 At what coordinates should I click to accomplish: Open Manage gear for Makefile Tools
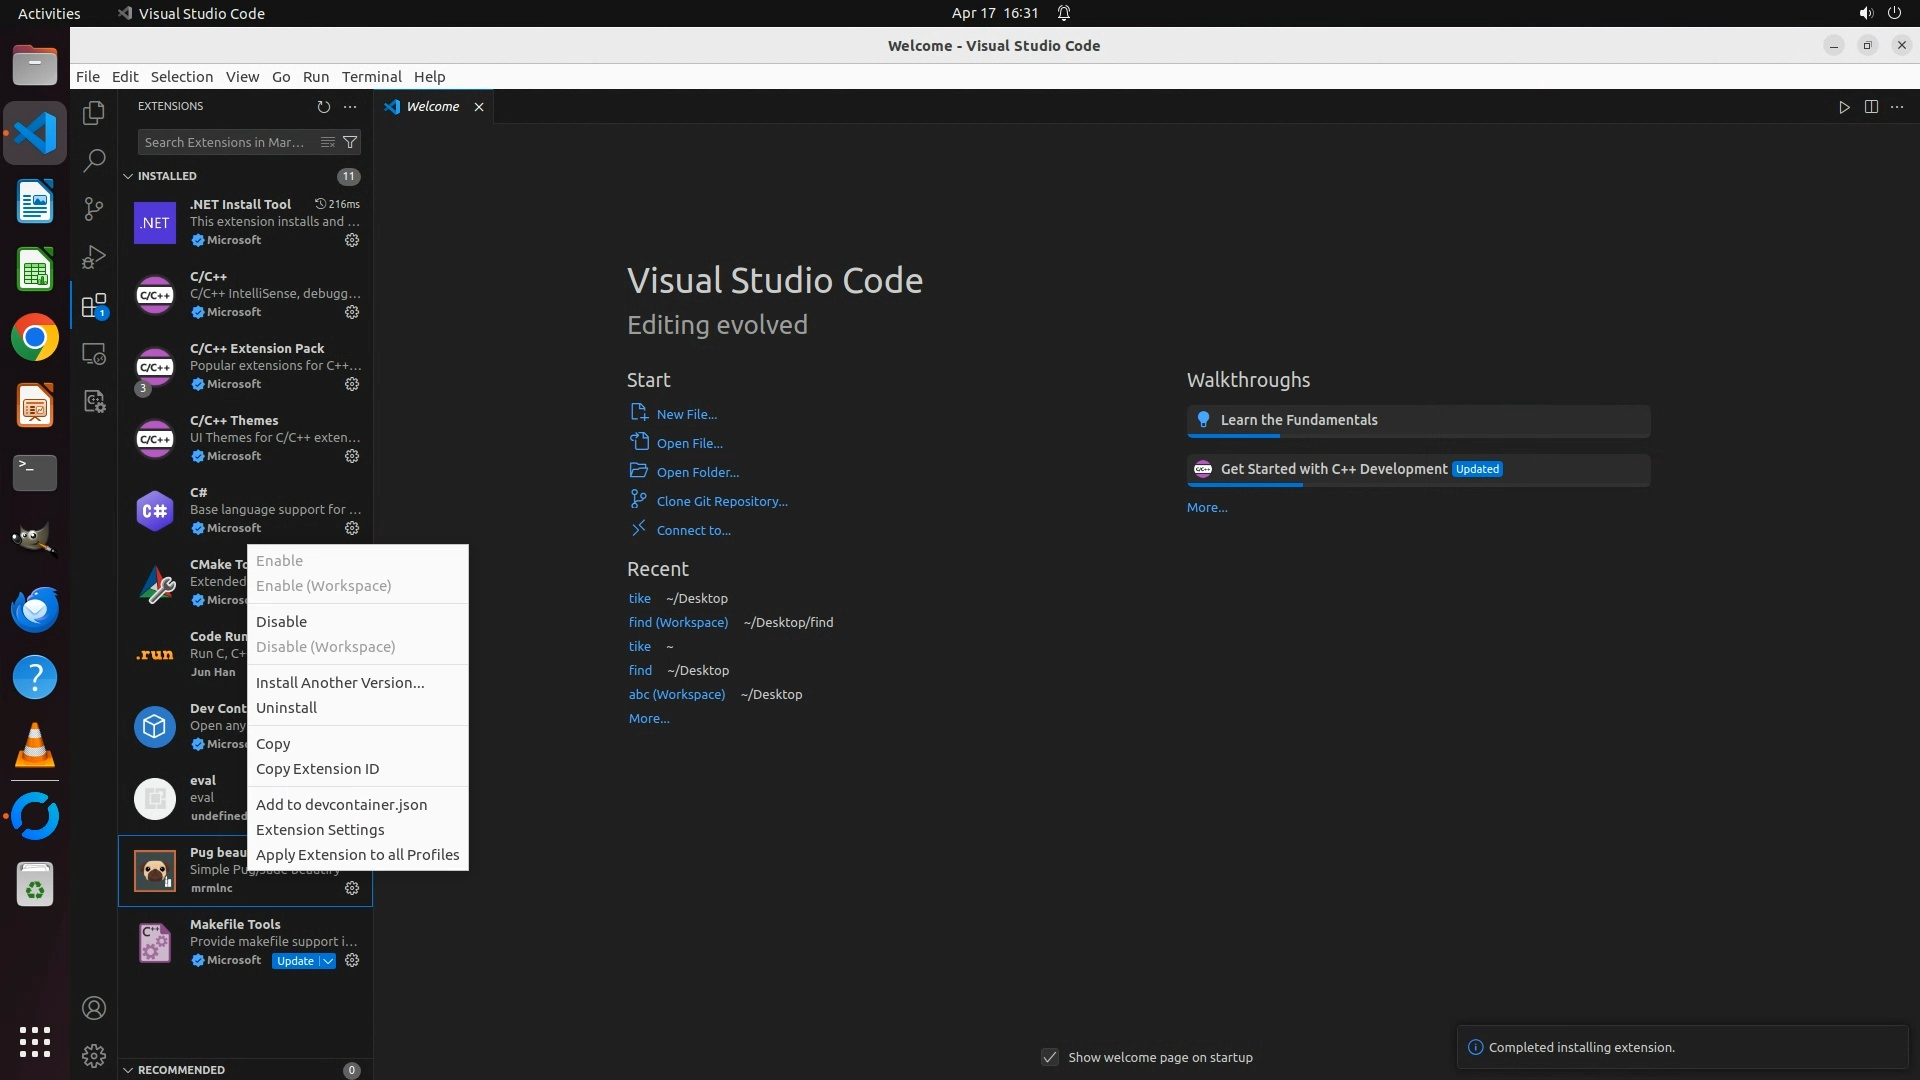click(352, 960)
